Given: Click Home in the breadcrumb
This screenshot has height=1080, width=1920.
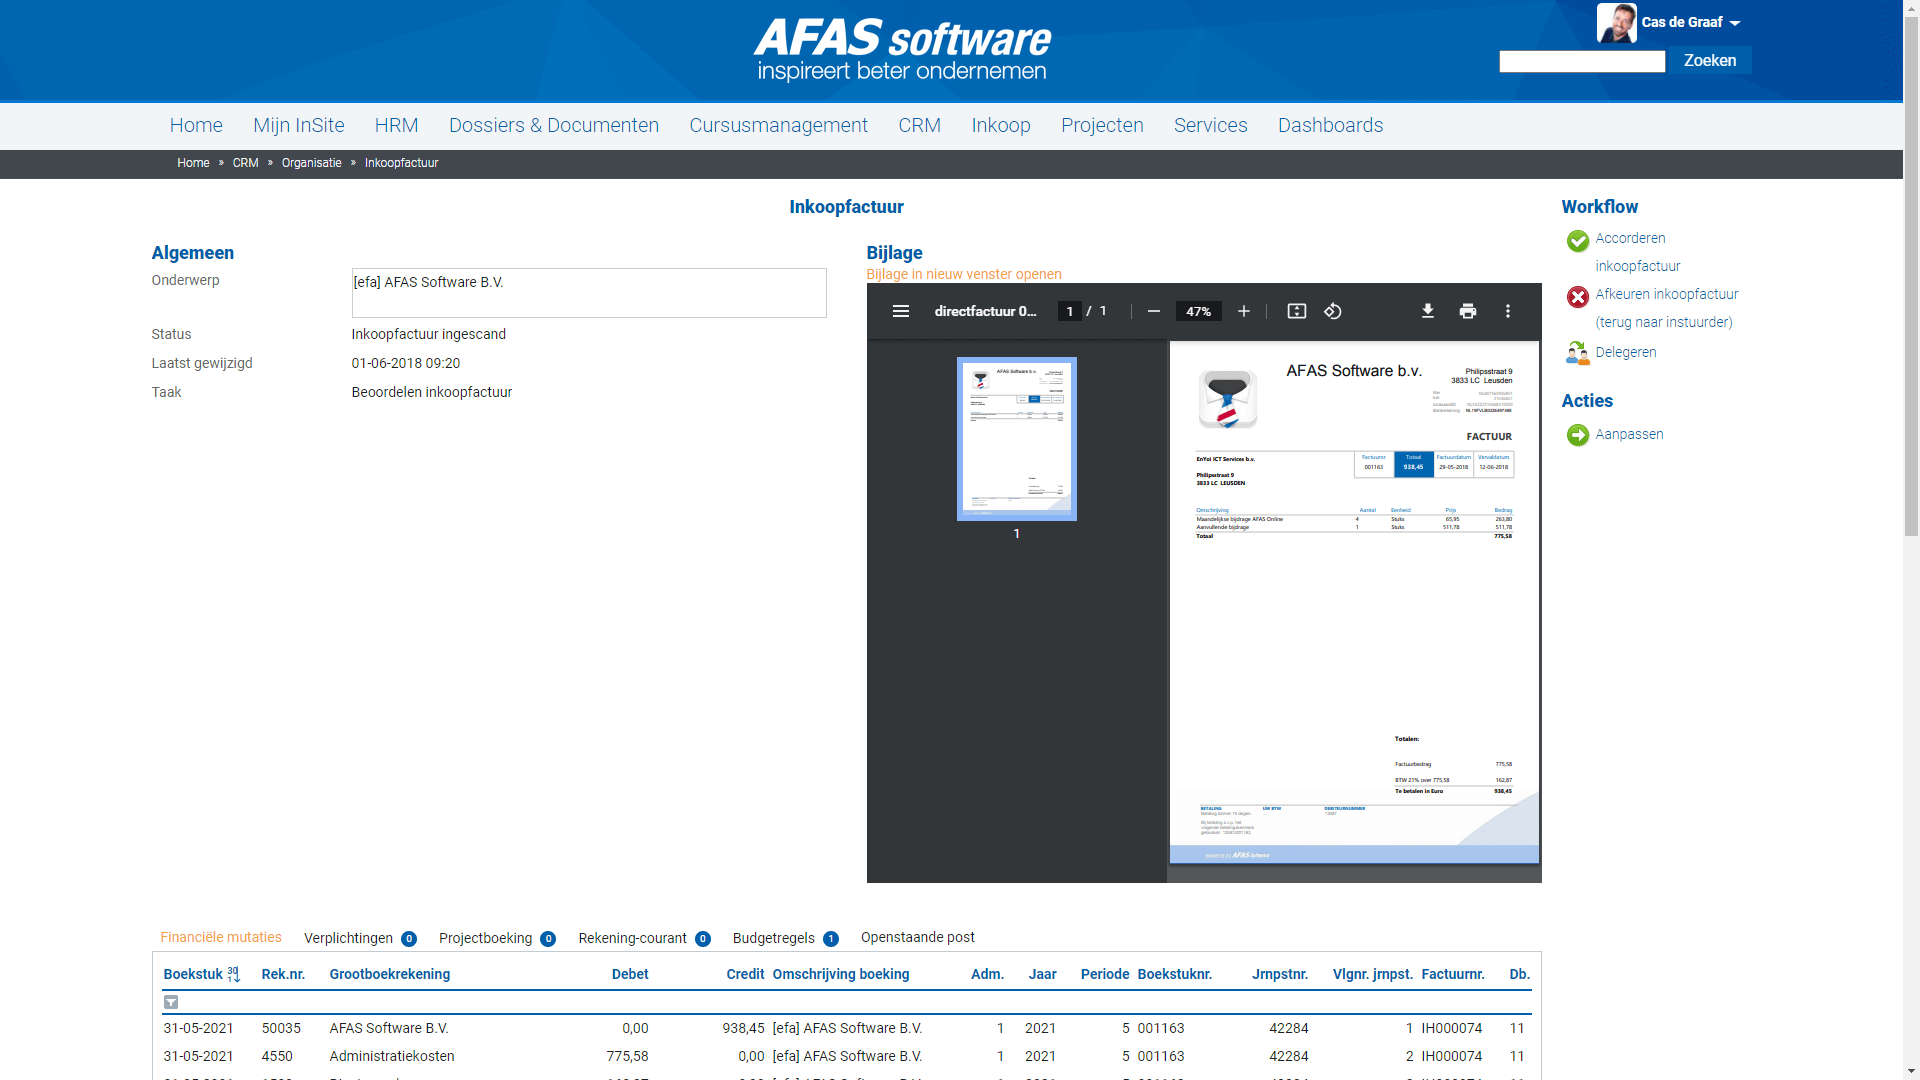Looking at the screenshot, I should 193,163.
